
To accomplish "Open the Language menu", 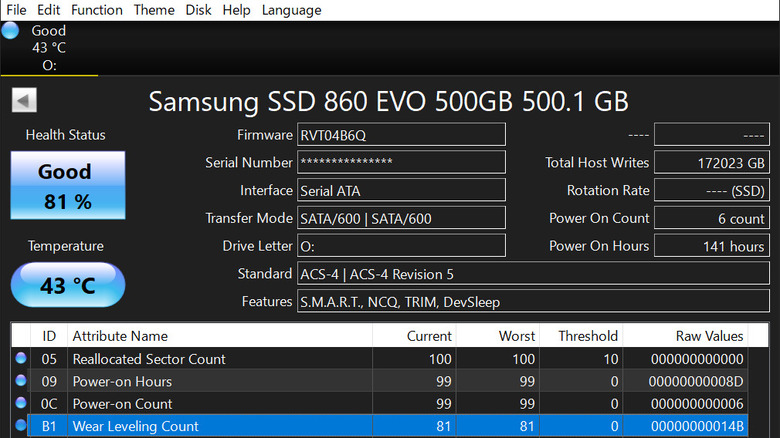I will point(291,10).
